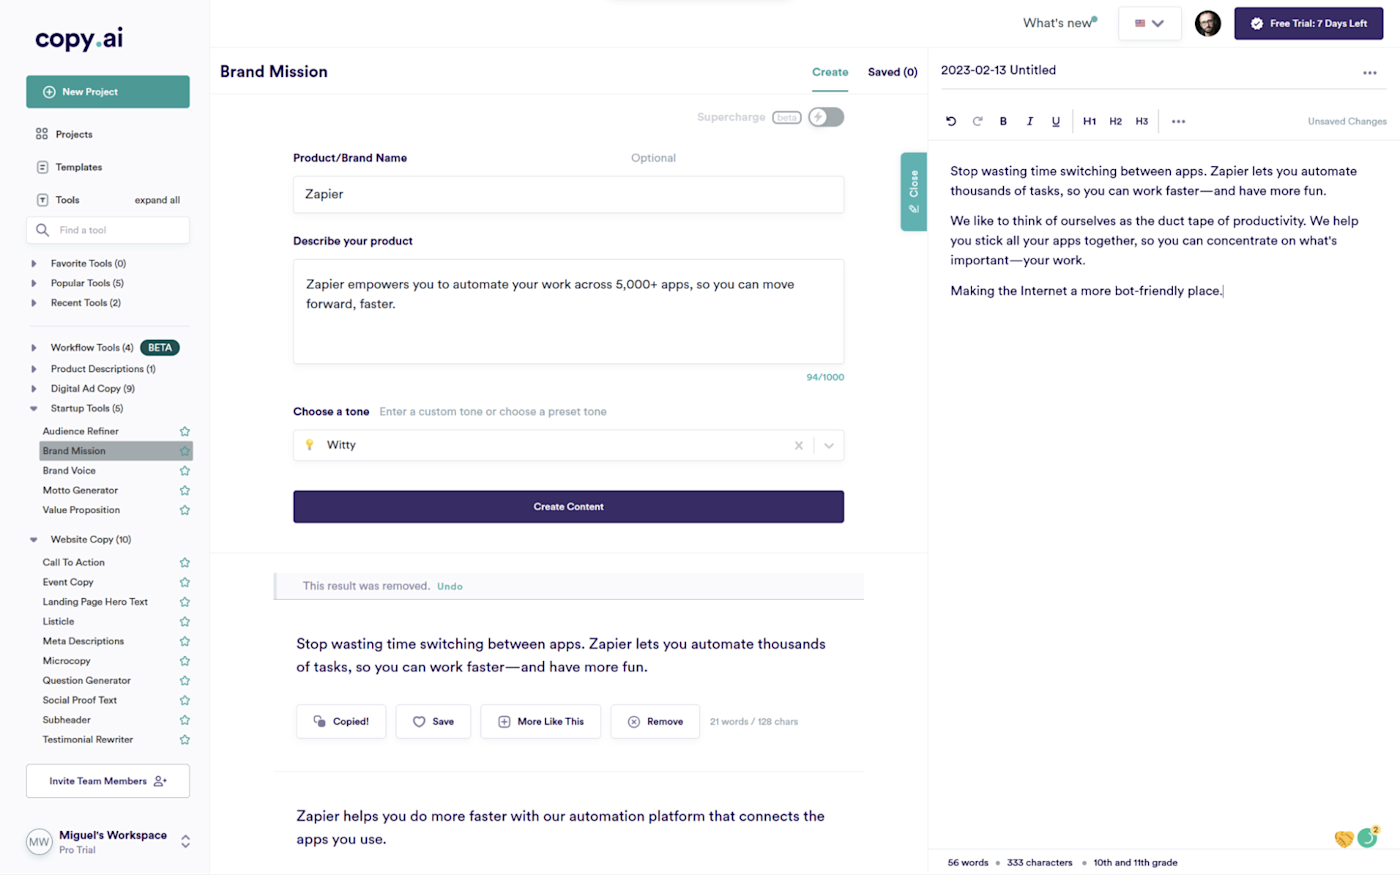This screenshot has height=875, width=1400.
Task: Favorite the Social Proof Text star
Action: (x=184, y=700)
